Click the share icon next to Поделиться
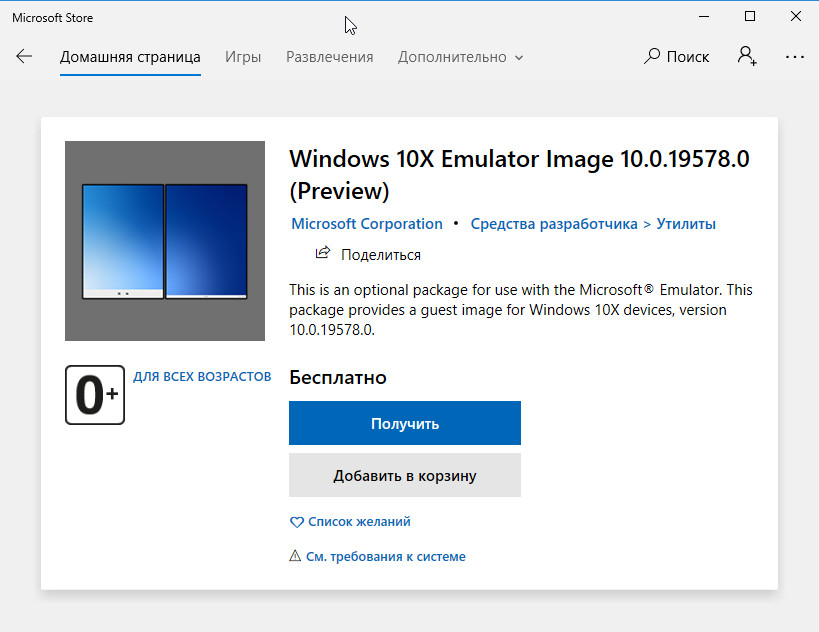 [x=323, y=253]
